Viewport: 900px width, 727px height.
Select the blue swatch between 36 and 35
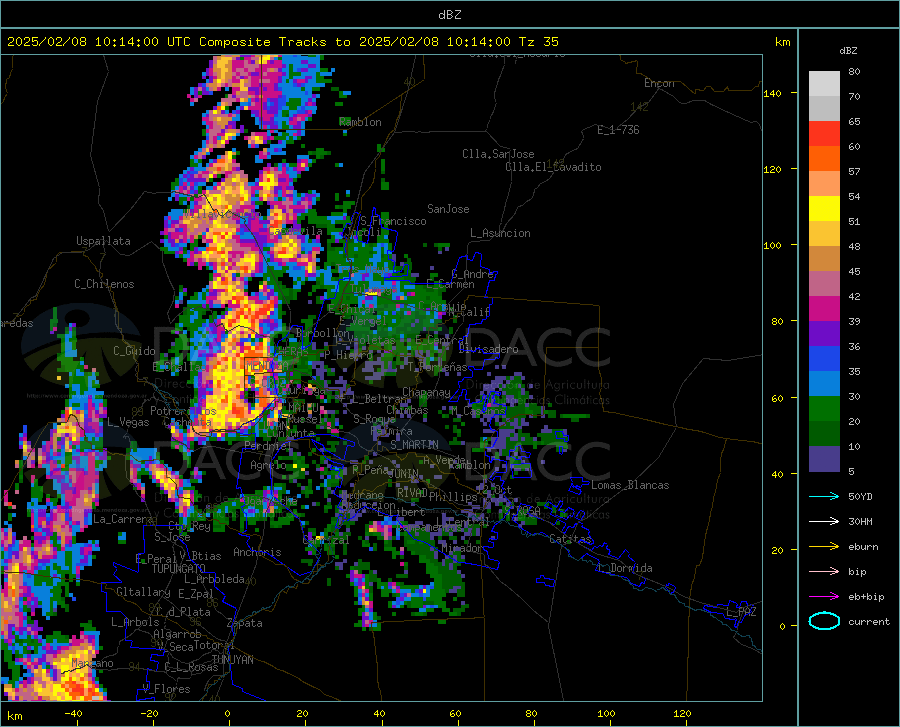[824, 359]
